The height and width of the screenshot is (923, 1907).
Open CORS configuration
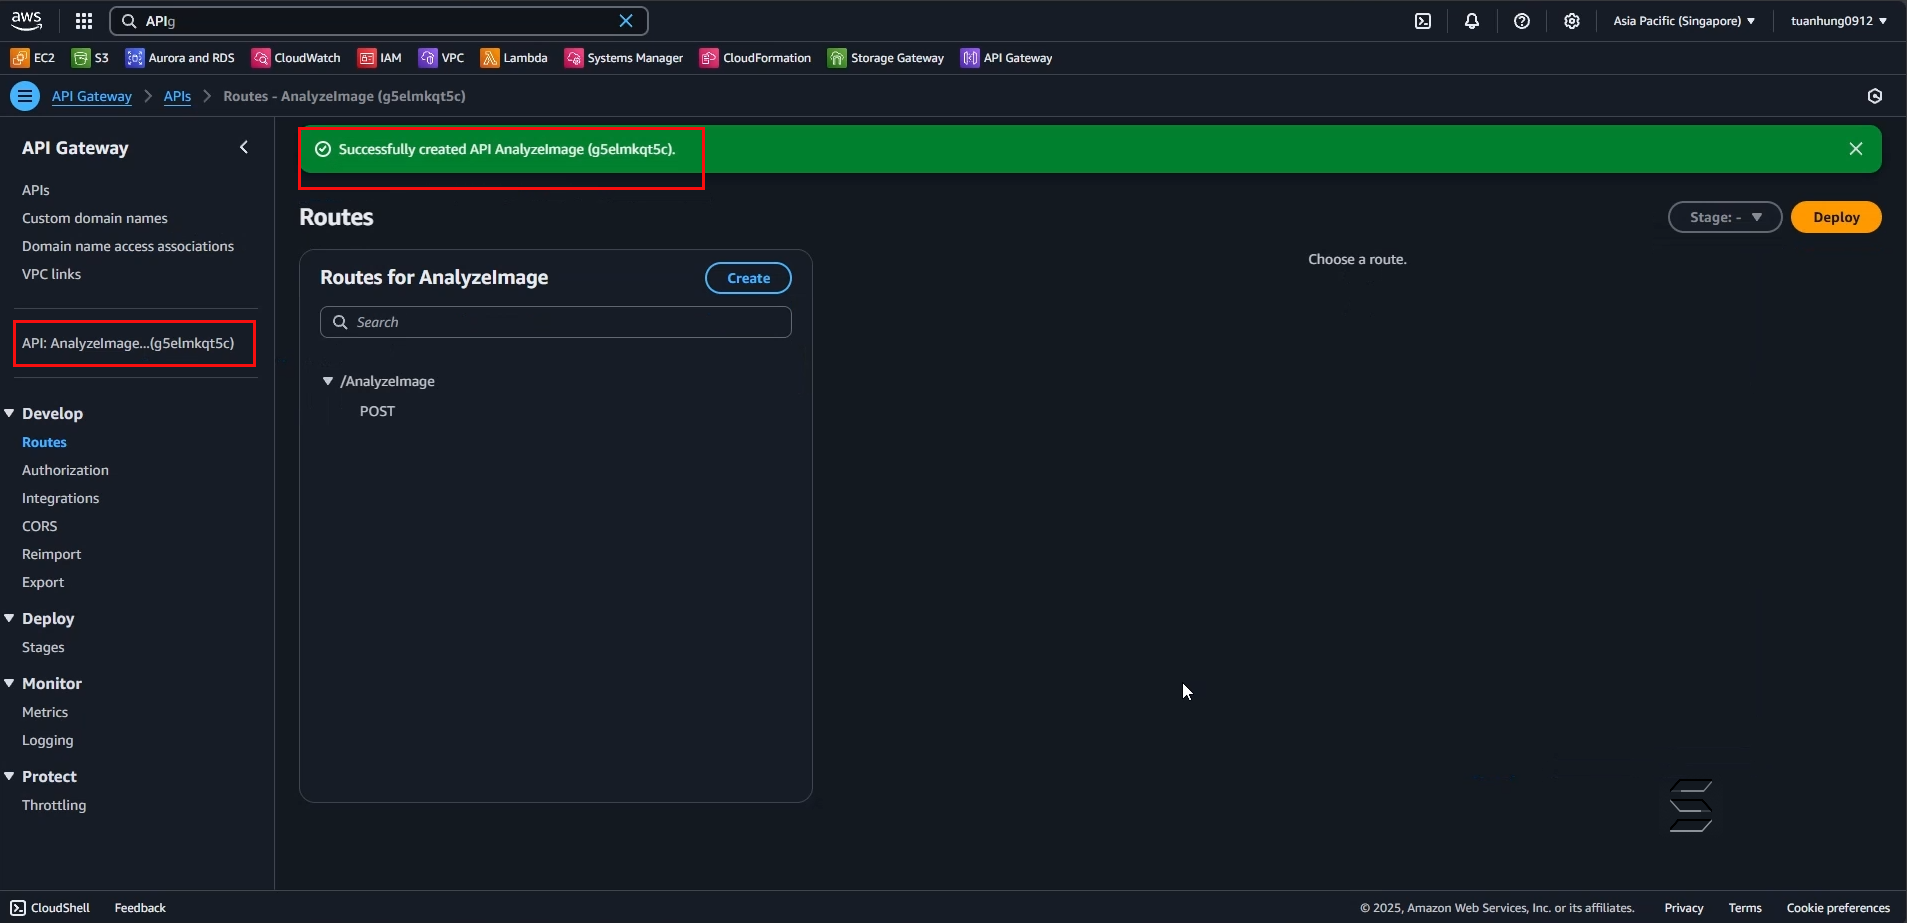pos(40,526)
